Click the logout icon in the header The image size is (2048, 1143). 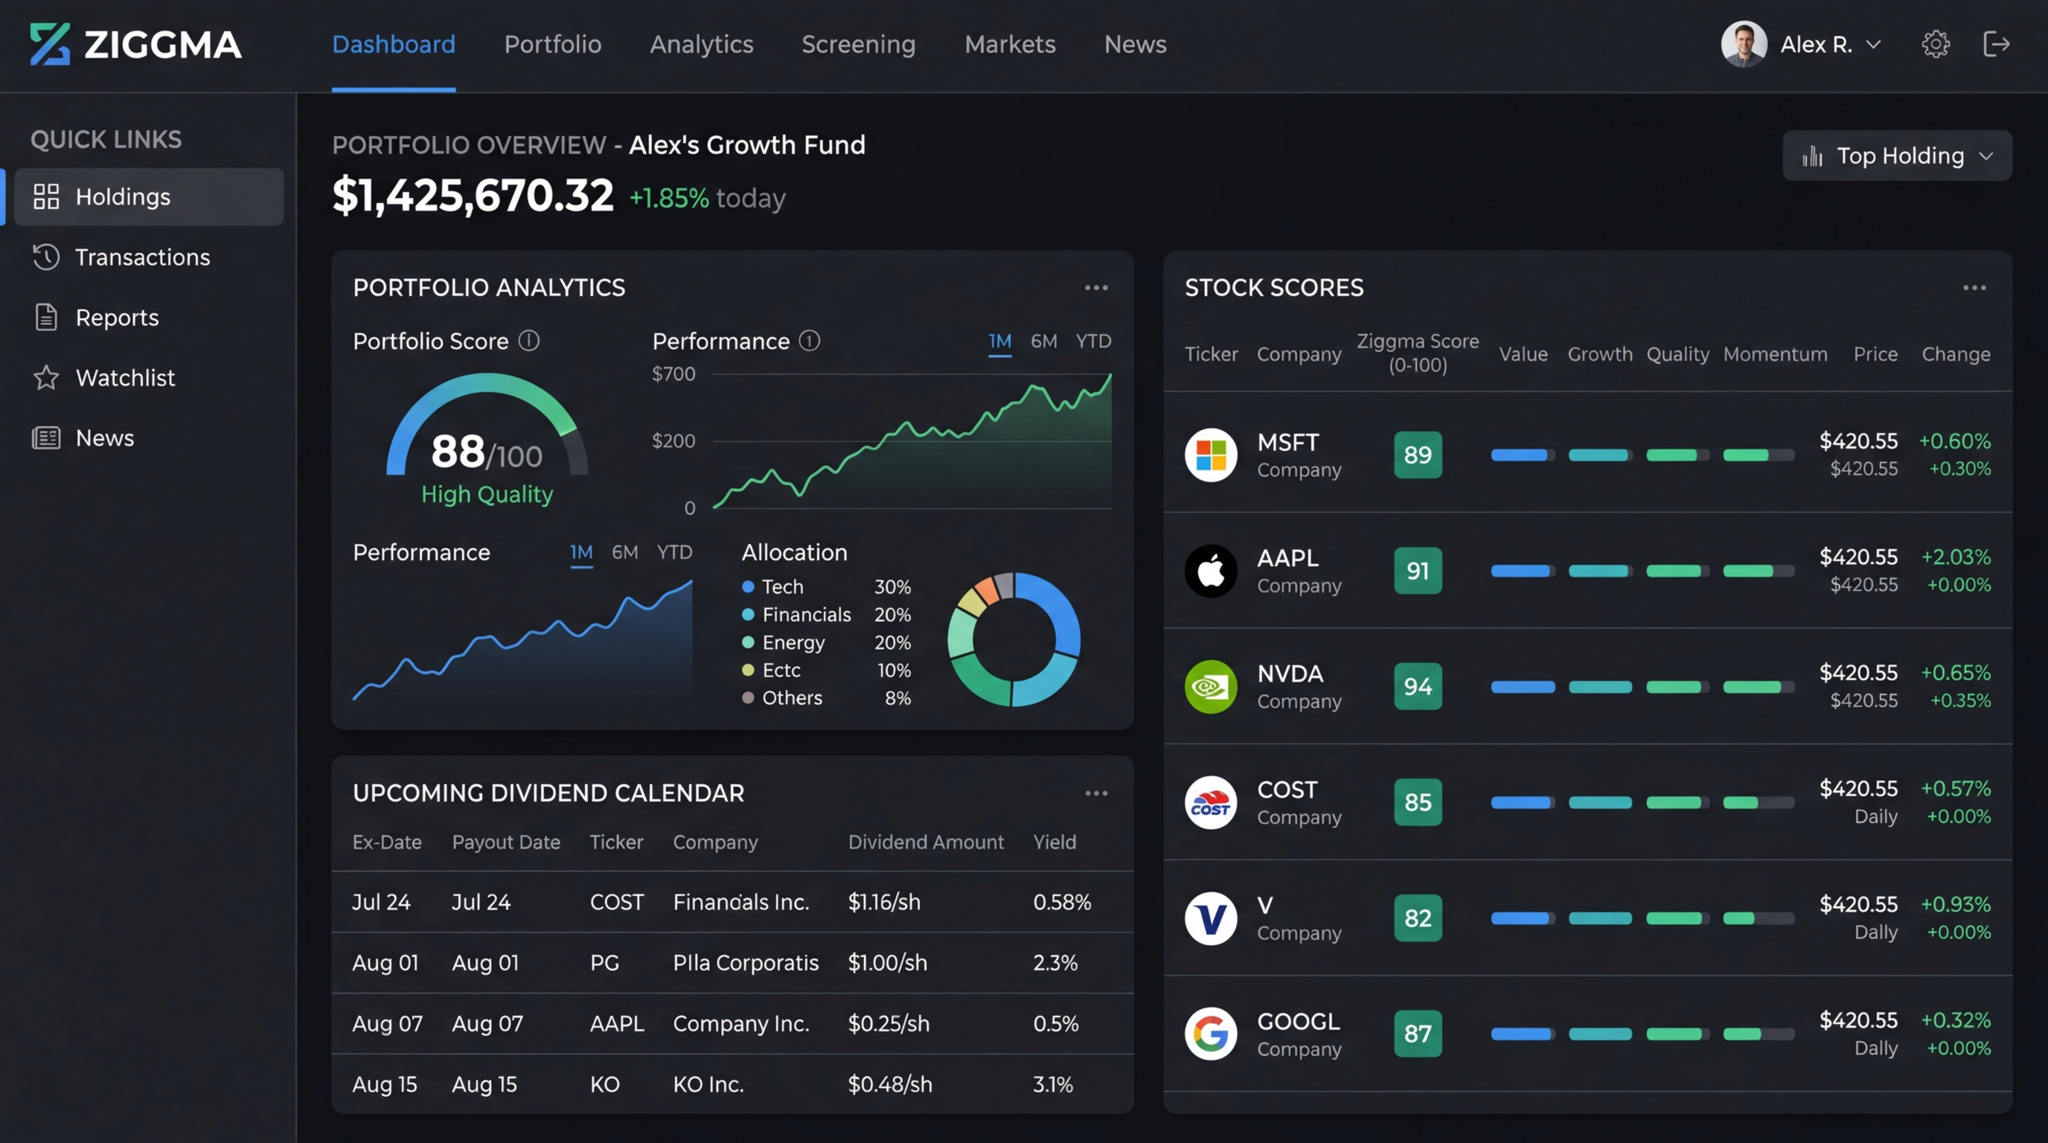[x=1996, y=44]
